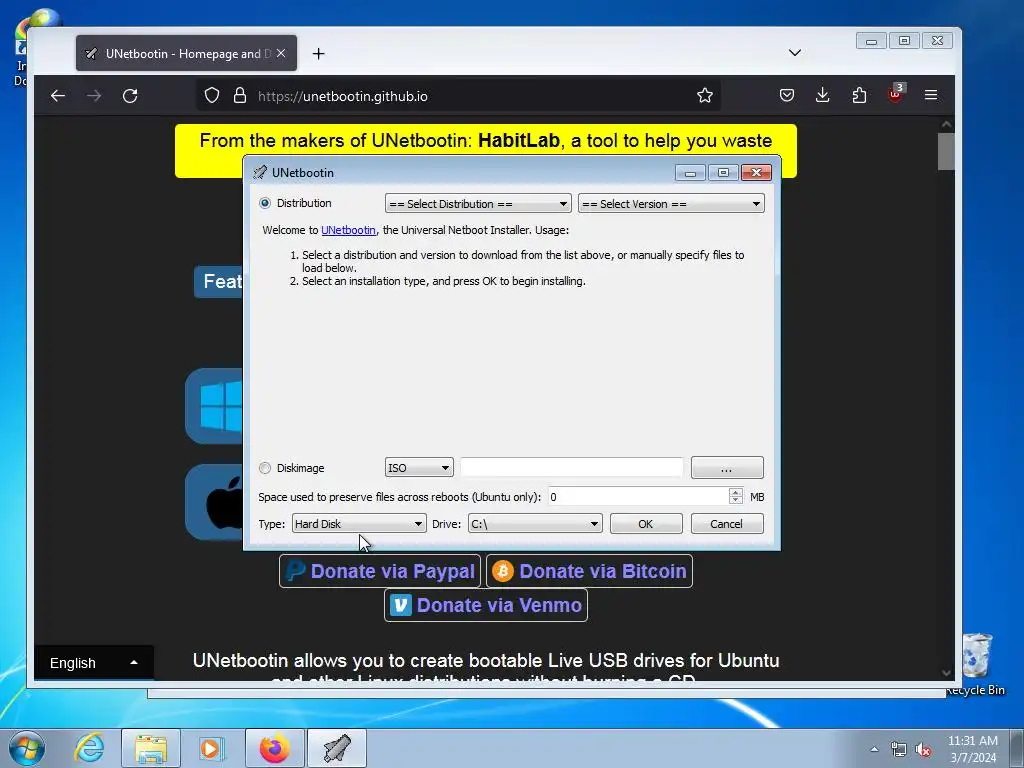Click the Apple macOS download icon
Screen dimensions: 1024x768
pos(215,502)
